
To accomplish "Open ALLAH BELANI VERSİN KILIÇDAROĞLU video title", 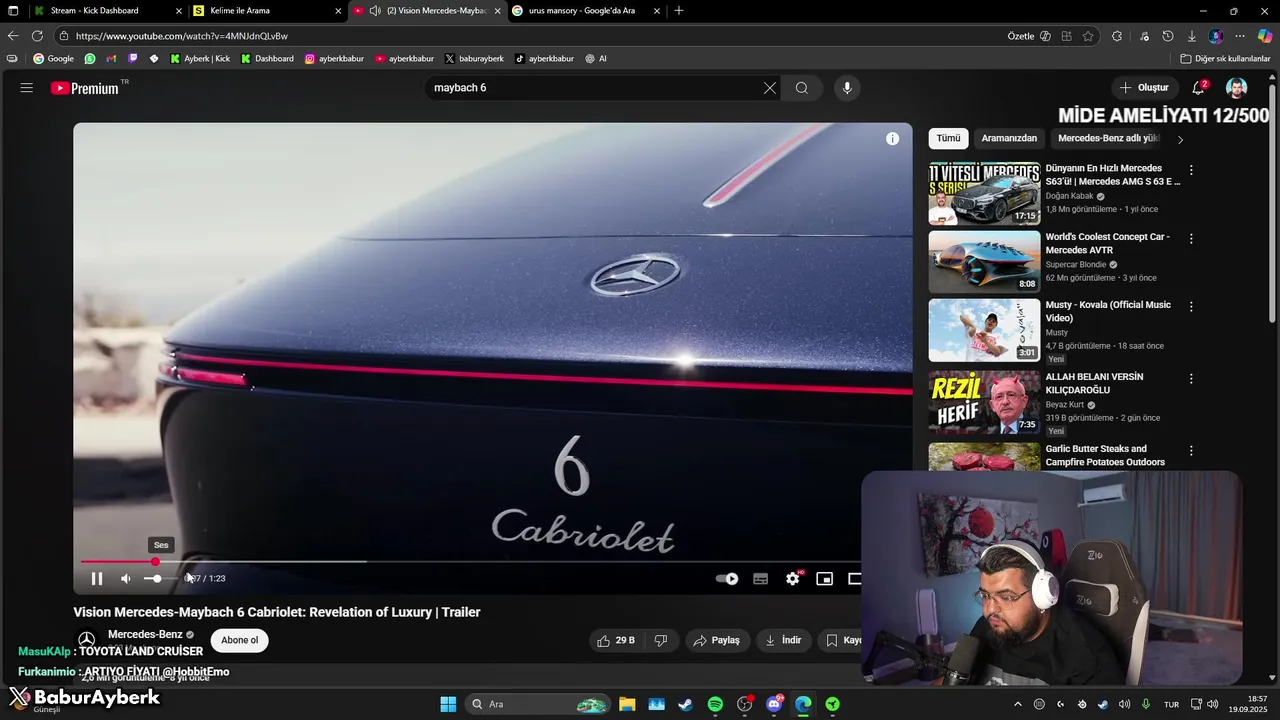I will [x=1094, y=383].
